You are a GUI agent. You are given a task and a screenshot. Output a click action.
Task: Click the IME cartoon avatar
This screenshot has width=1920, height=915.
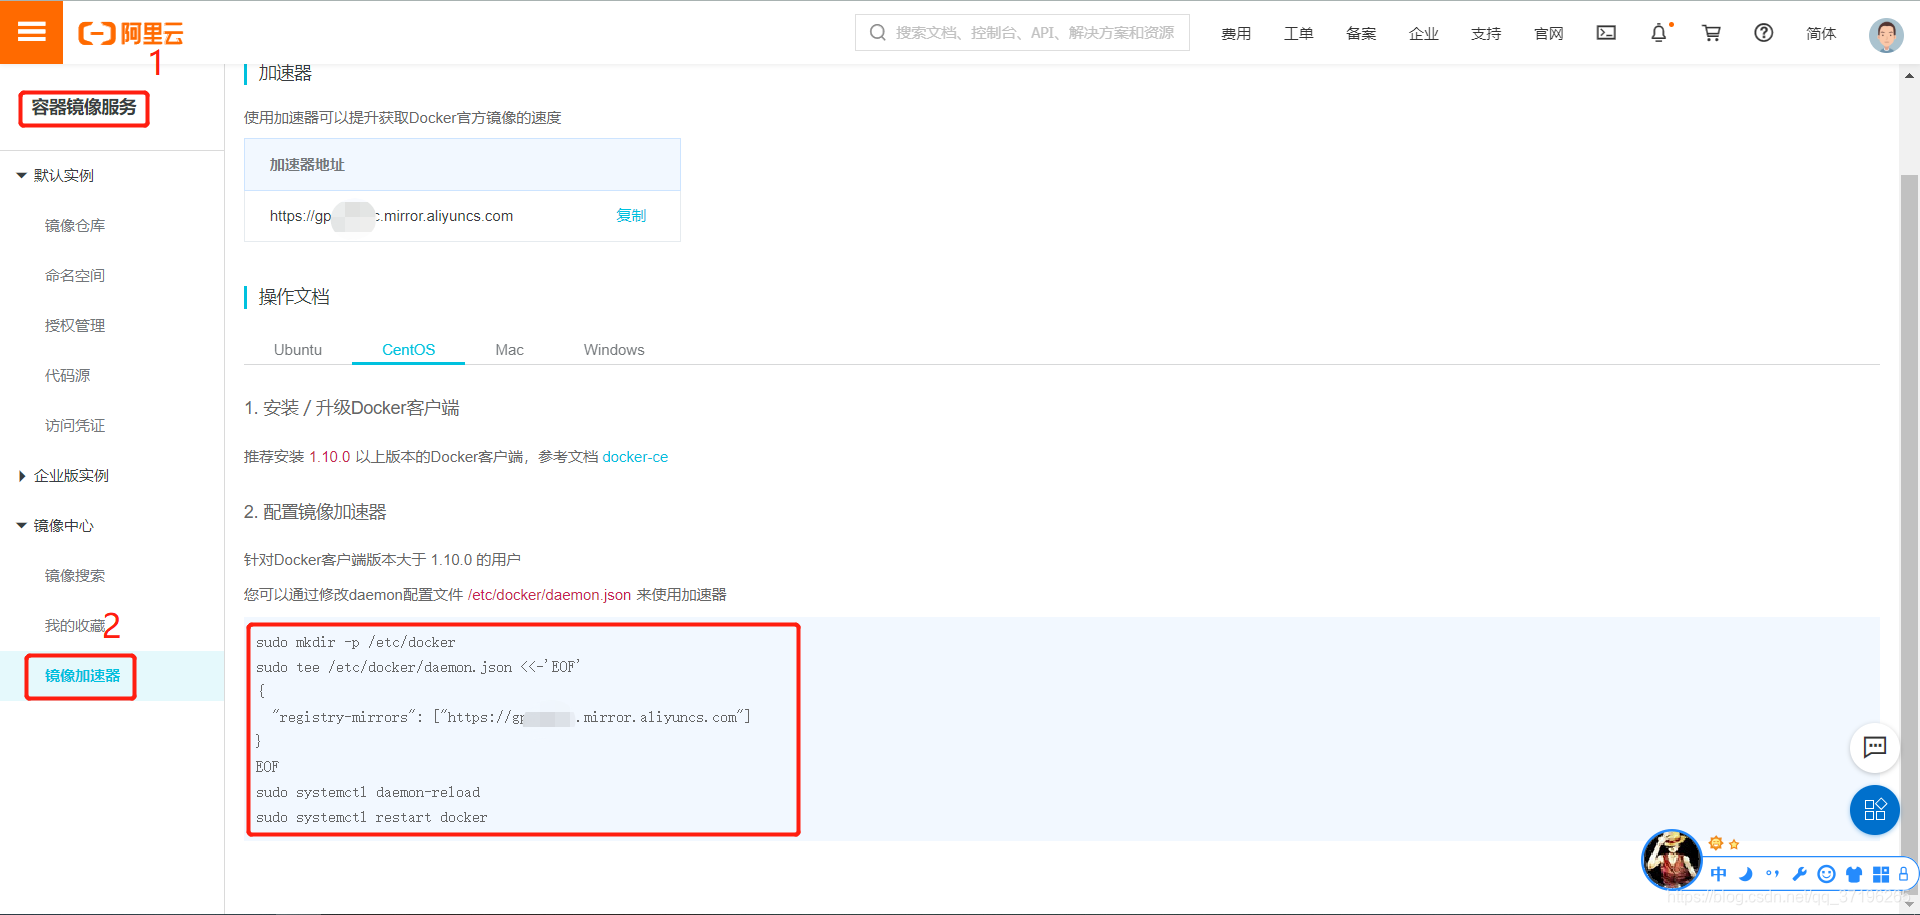[1671, 859]
